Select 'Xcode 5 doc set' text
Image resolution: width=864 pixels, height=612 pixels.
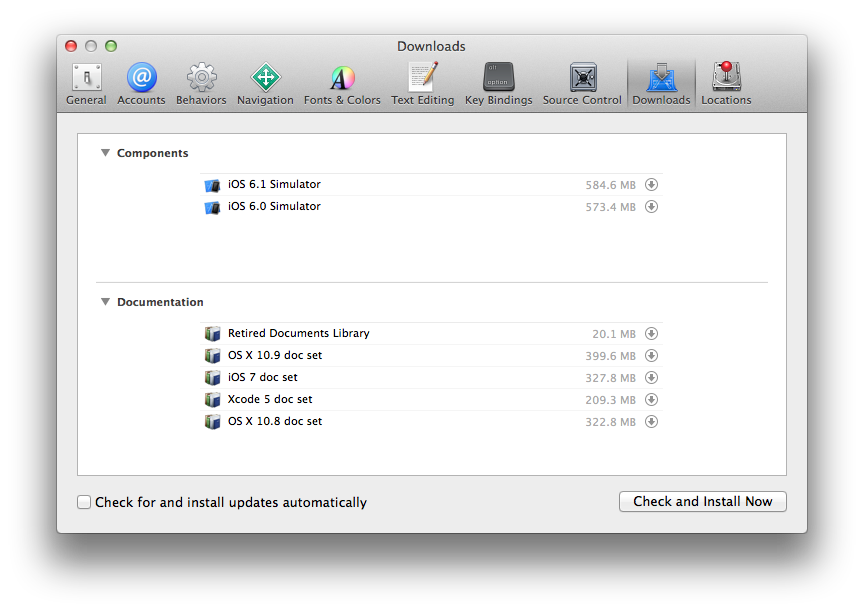pos(270,399)
